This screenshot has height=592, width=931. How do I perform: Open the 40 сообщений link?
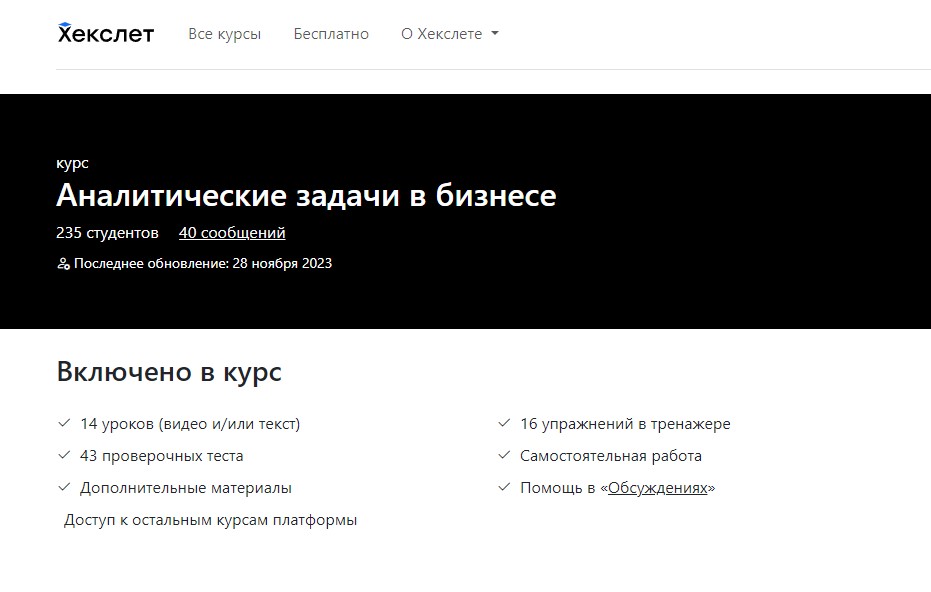click(232, 233)
